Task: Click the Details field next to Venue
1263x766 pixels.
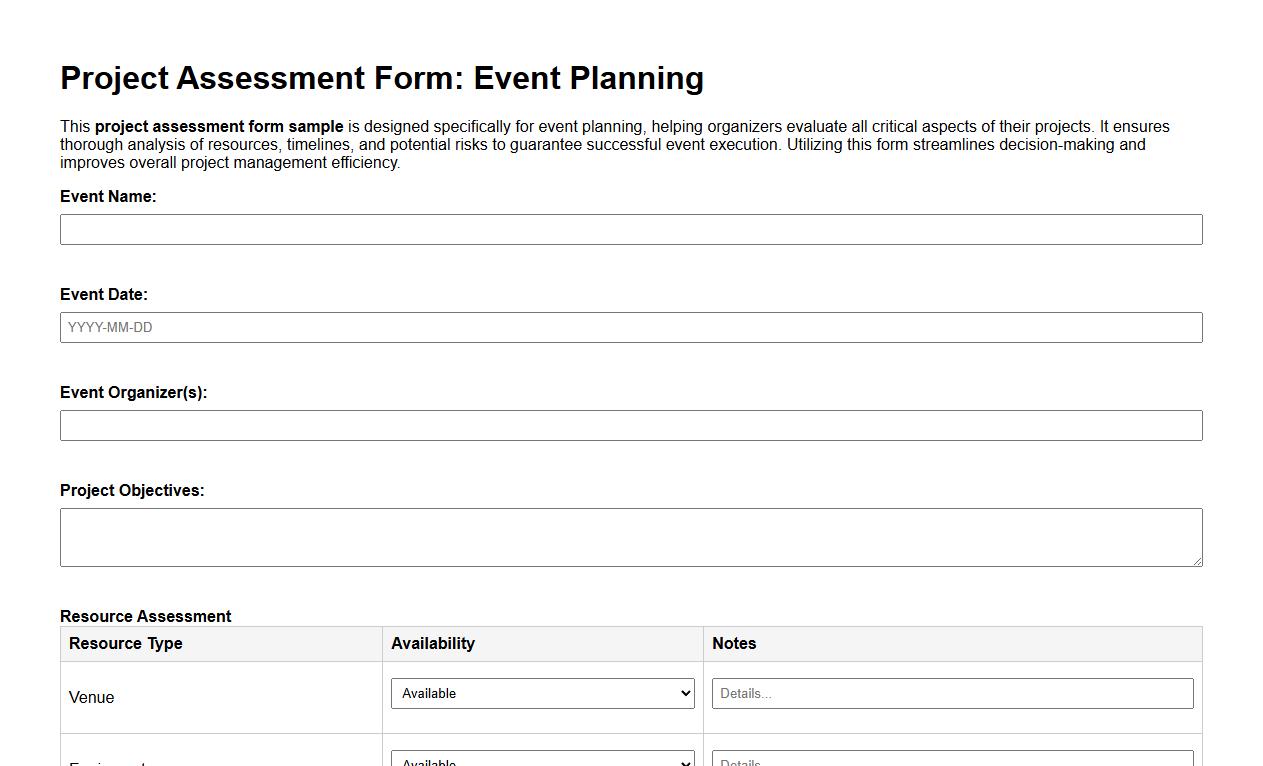Action: point(951,693)
